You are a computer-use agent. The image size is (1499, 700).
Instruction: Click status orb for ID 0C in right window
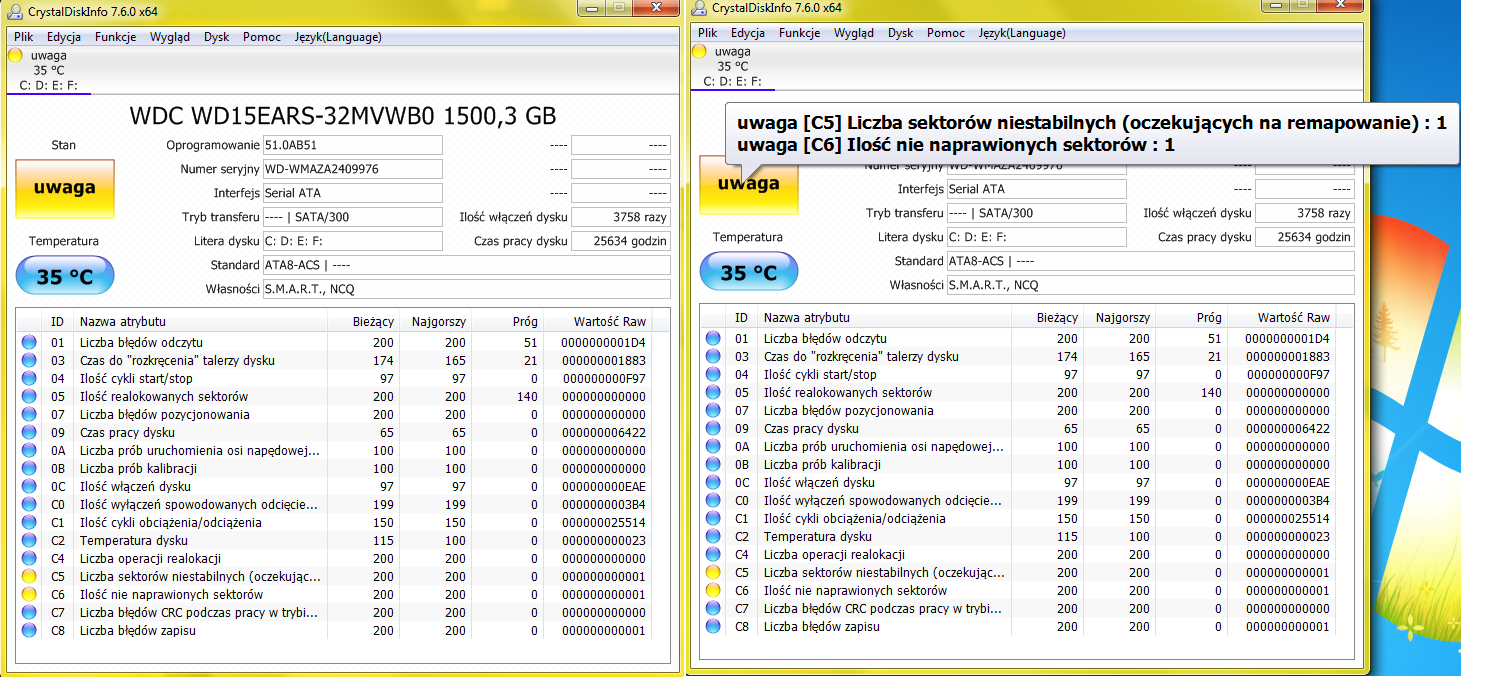point(713,482)
